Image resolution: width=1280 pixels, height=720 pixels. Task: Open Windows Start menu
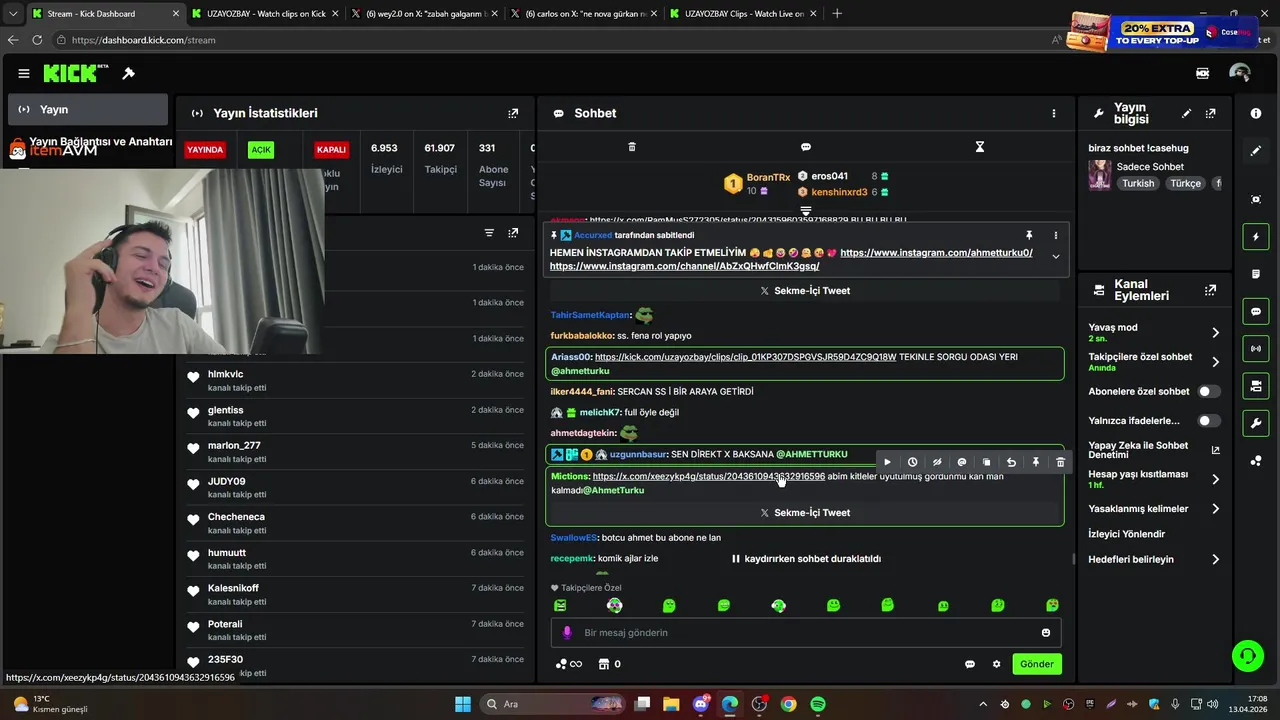click(463, 704)
